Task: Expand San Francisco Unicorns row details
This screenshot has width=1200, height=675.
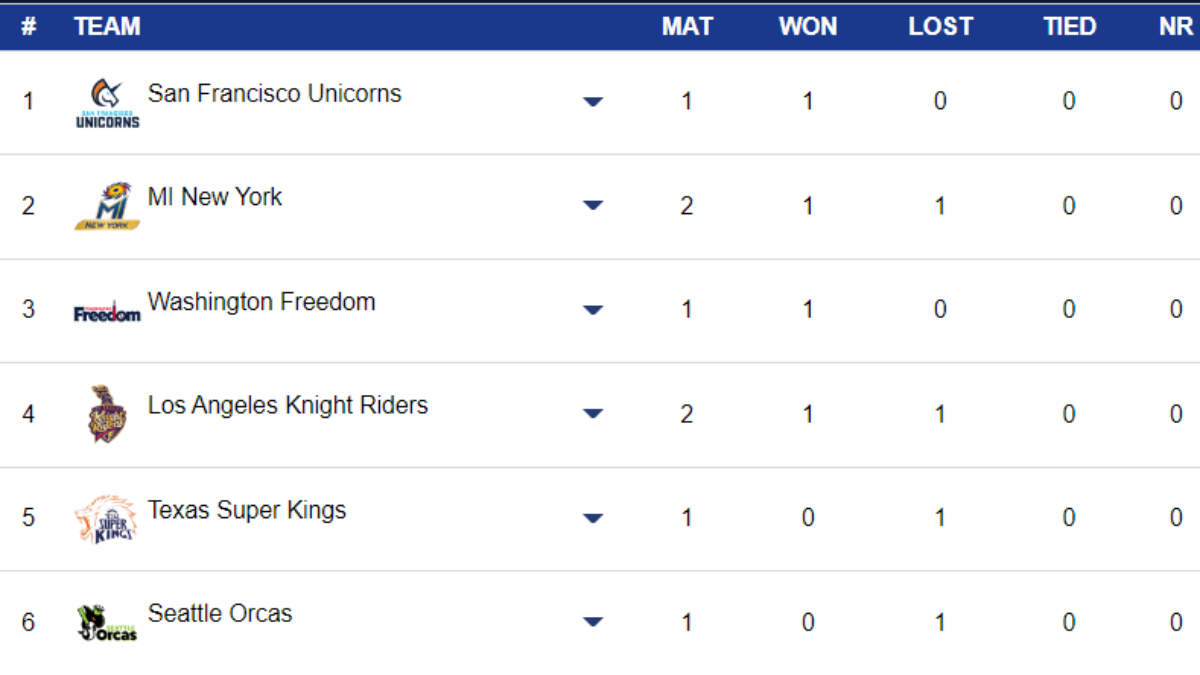Action: (x=593, y=102)
